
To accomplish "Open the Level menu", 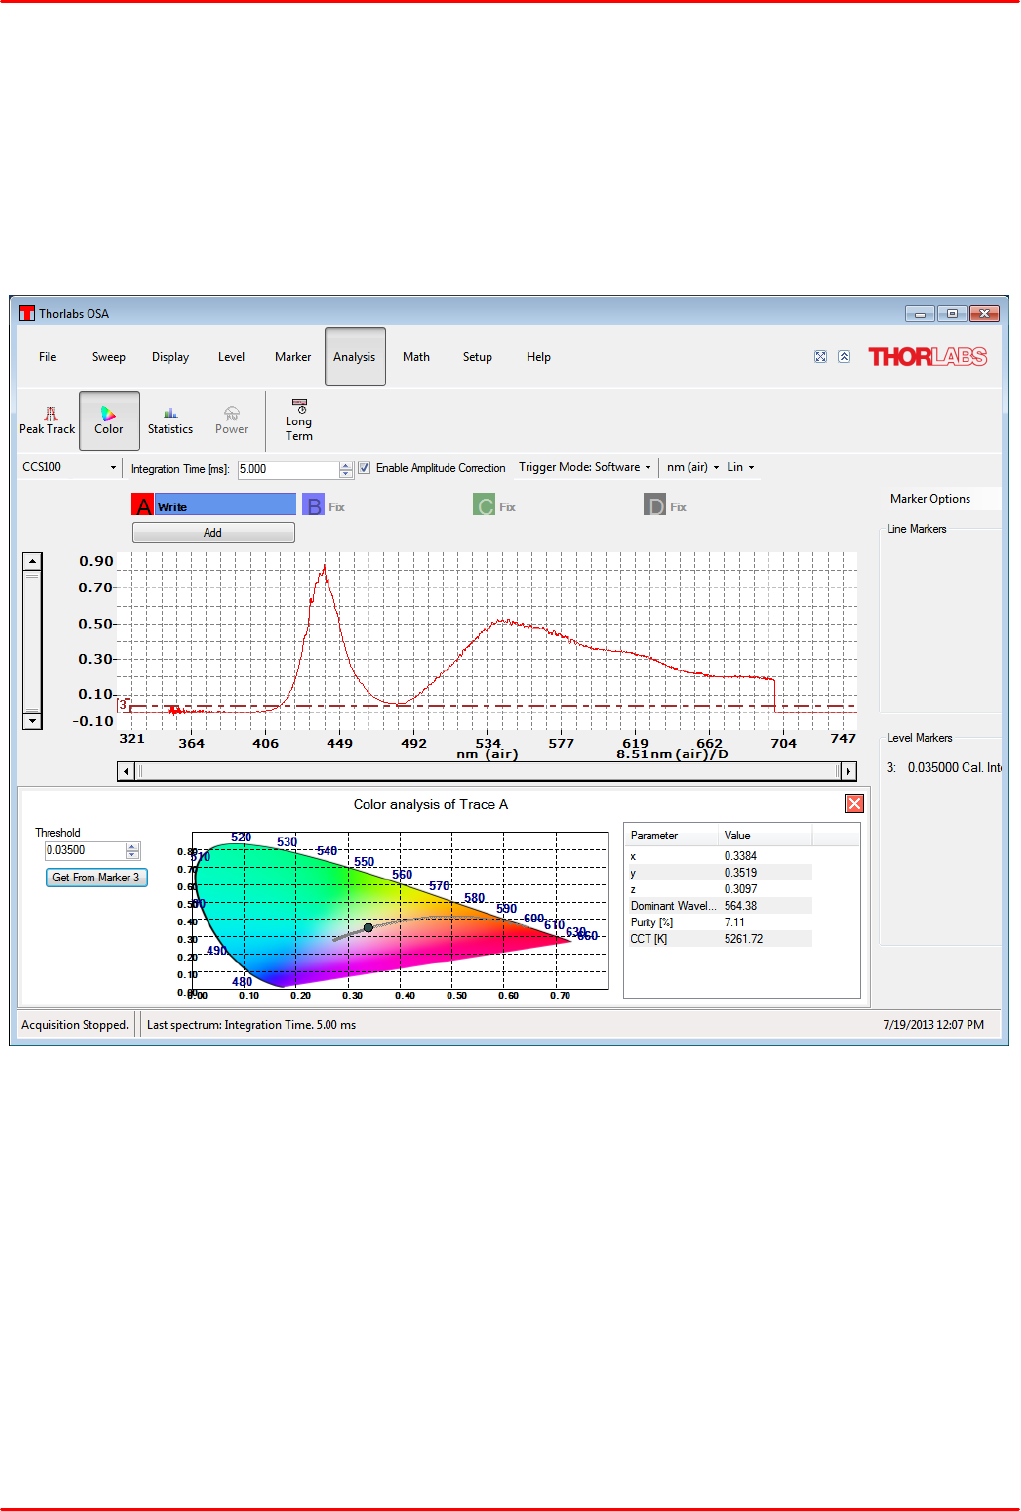I will [x=231, y=357].
